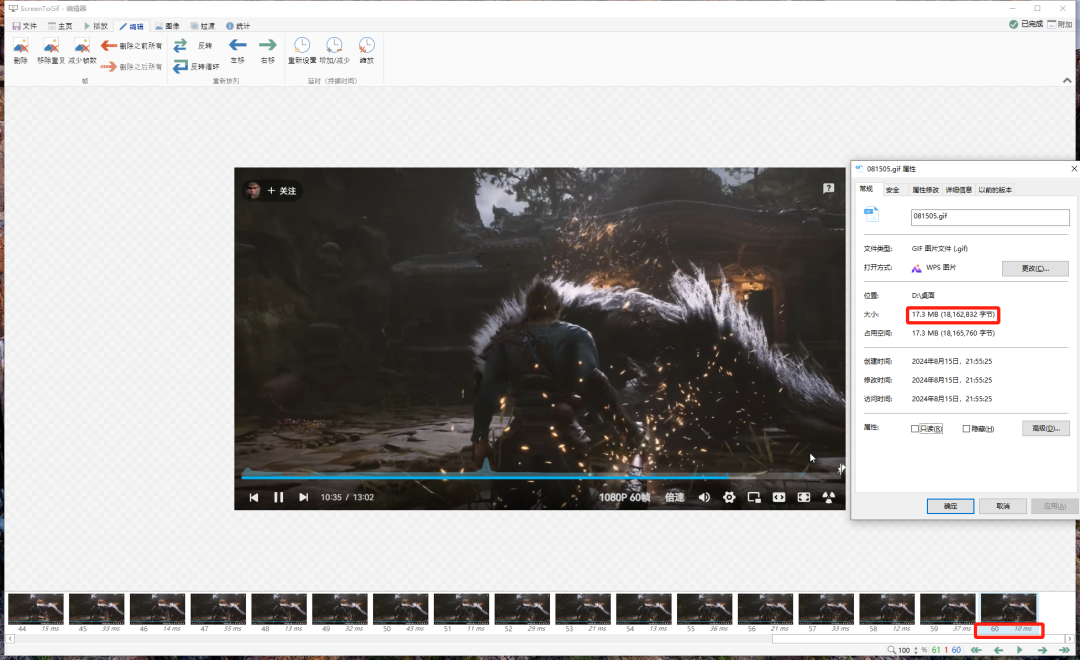
Task: Click 取消 in properties dialog
Action: (x=1003, y=506)
